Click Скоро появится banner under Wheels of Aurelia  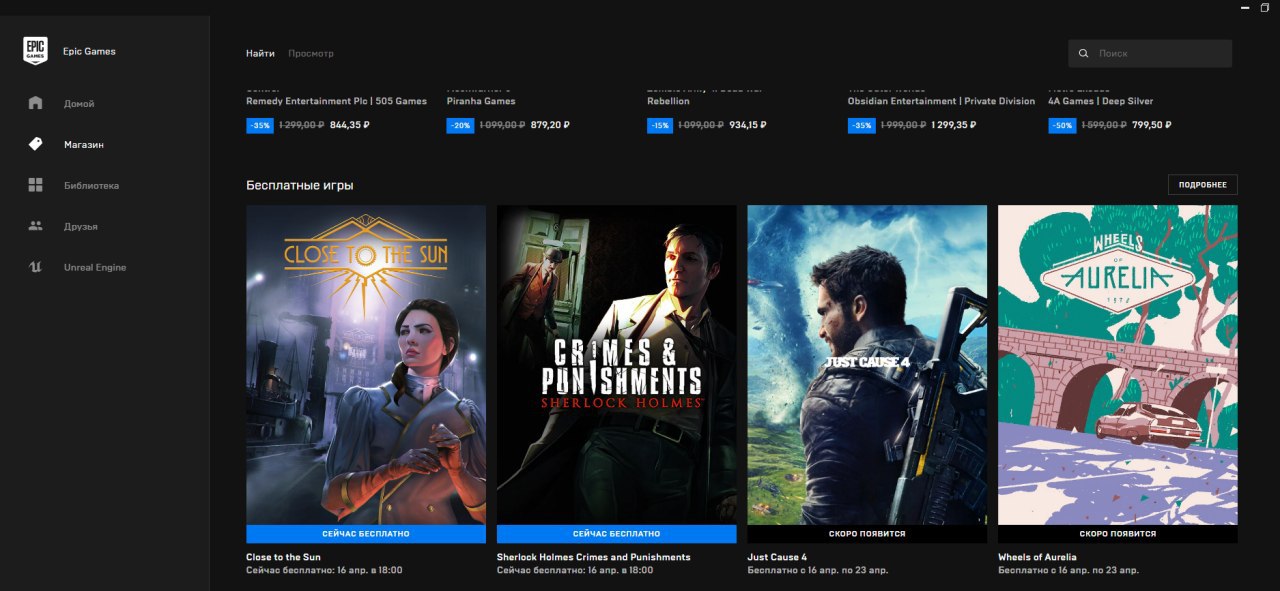tap(1118, 534)
